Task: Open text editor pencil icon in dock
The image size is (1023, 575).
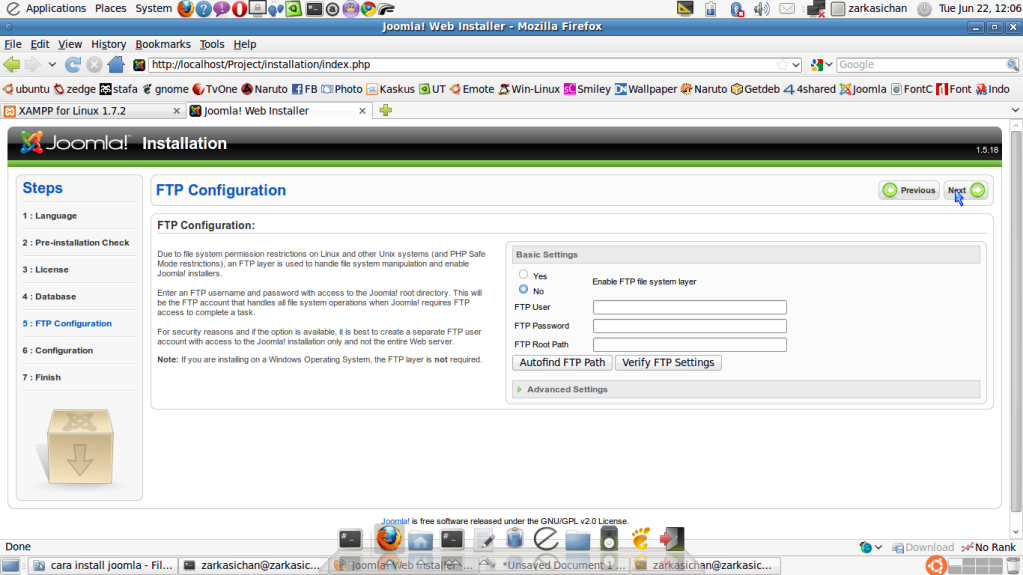Action: pyautogui.click(x=483, y=540)
